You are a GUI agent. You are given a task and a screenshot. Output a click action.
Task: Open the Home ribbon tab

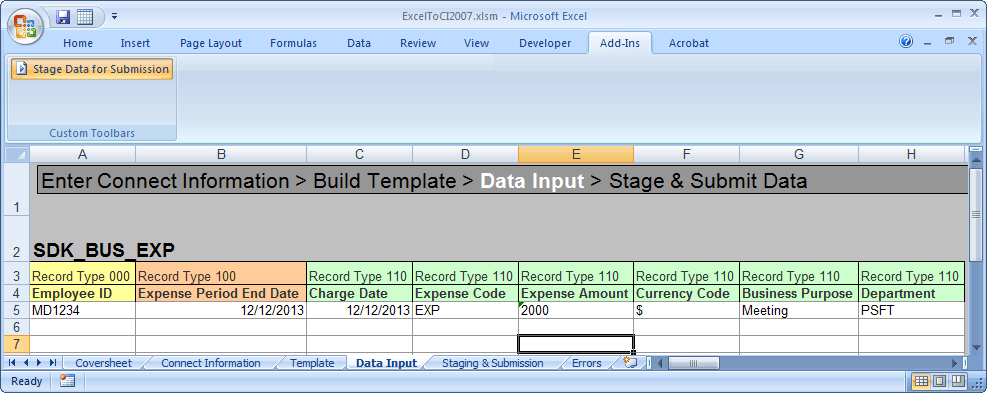78,43
